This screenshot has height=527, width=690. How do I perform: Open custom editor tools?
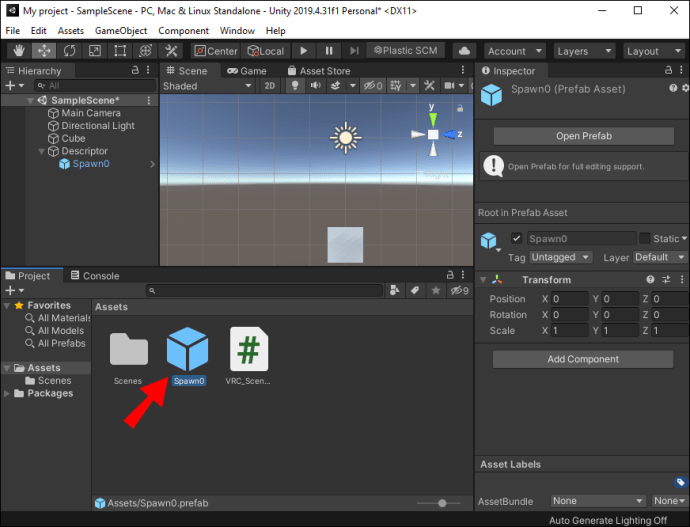point(171,51)
